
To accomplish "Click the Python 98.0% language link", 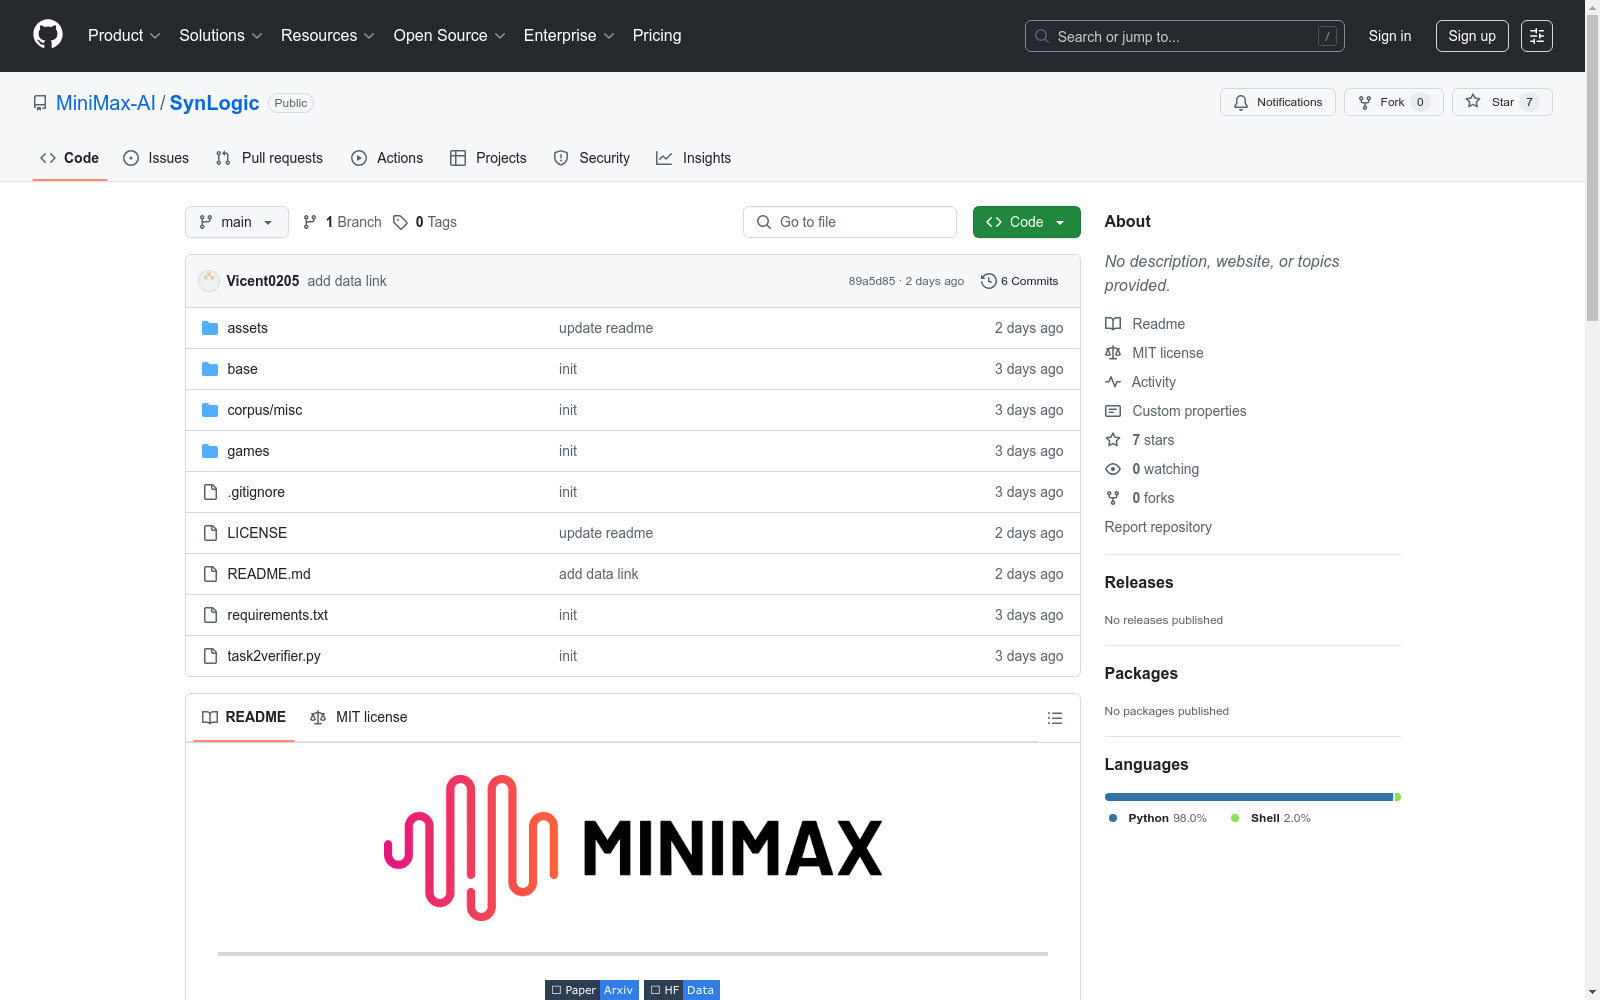I will [x=1158, y=818].
